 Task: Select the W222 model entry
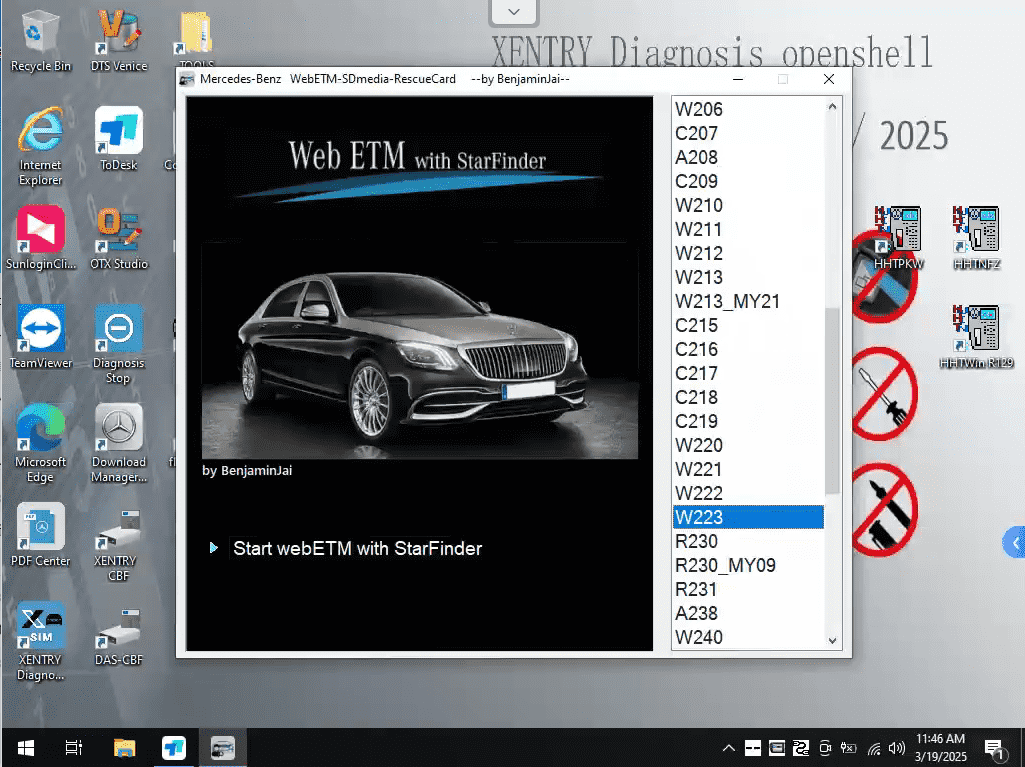[x=699, y=493]
